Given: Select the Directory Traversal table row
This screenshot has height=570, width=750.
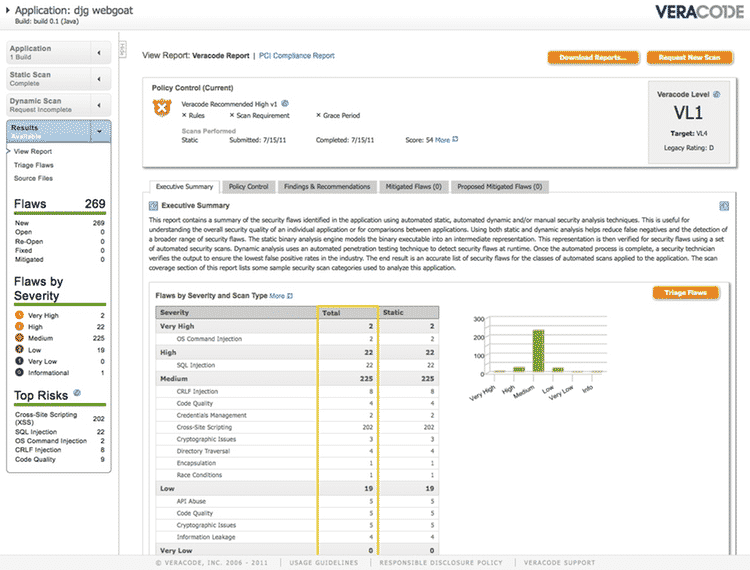Looking at the screenshot, I should click(x=297, y=451).
